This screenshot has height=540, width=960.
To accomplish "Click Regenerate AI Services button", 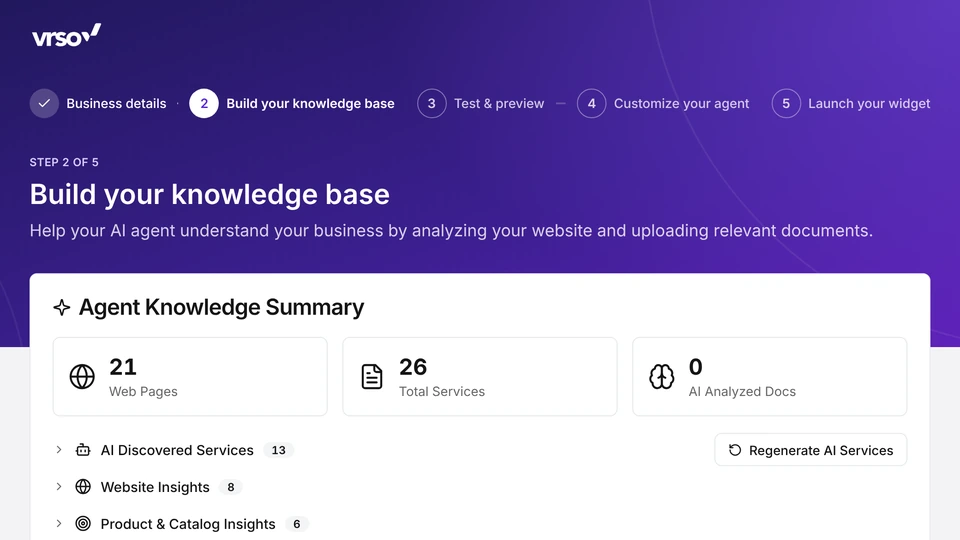I will click(811, 450).
